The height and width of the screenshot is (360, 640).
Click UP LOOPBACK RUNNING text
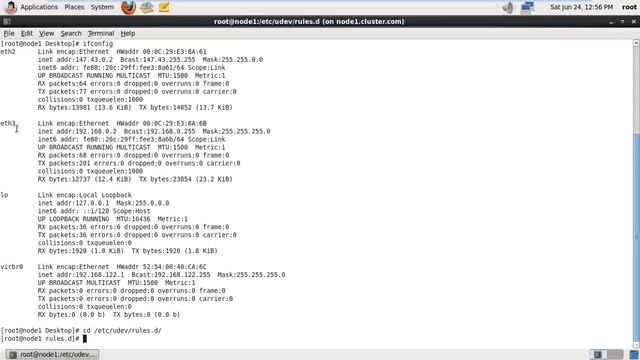[73, 219]
